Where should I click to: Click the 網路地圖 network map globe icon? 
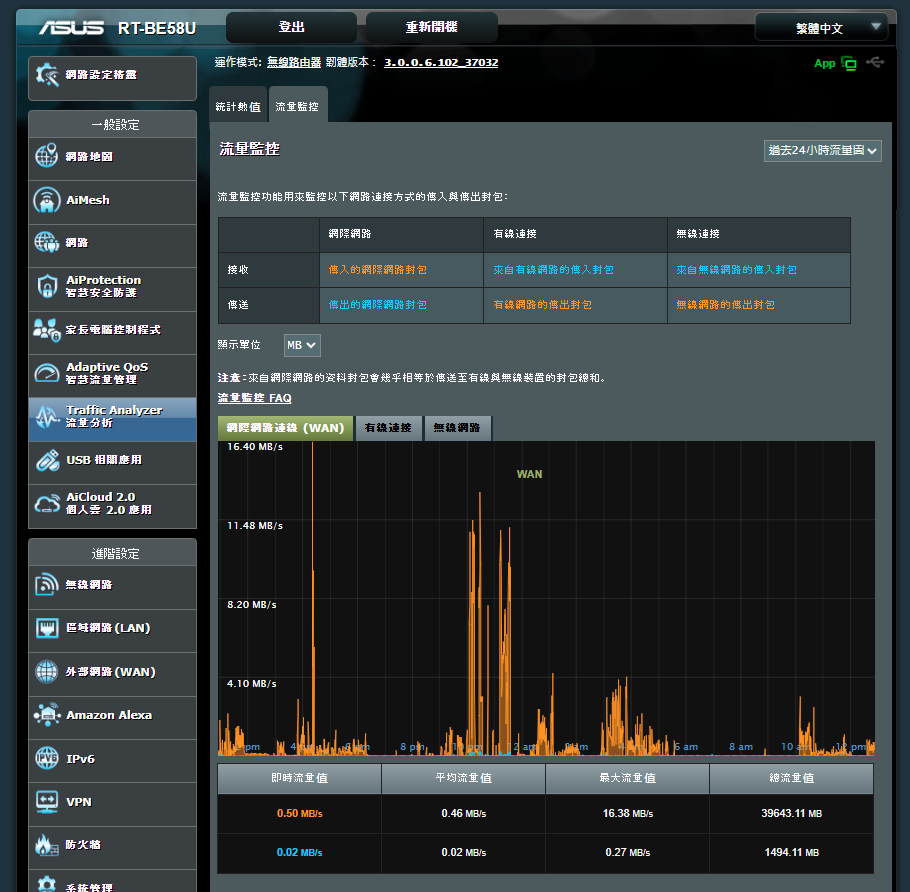tap(46, 156)
